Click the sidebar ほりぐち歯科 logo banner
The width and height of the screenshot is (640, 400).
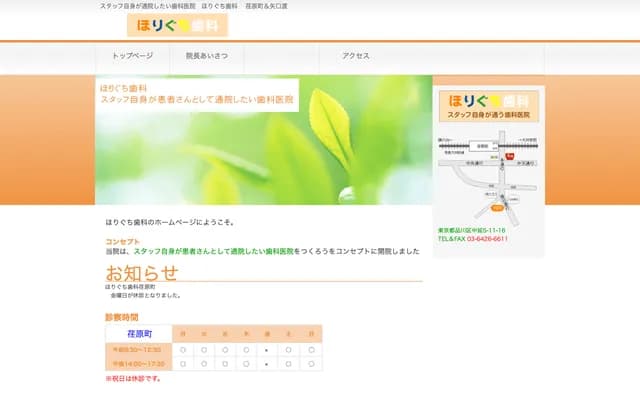[x=489, y=105]
